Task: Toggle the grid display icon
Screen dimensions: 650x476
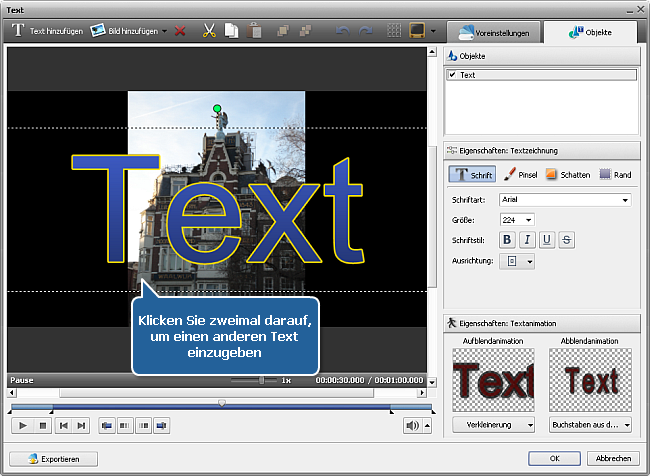Action: 394,31
